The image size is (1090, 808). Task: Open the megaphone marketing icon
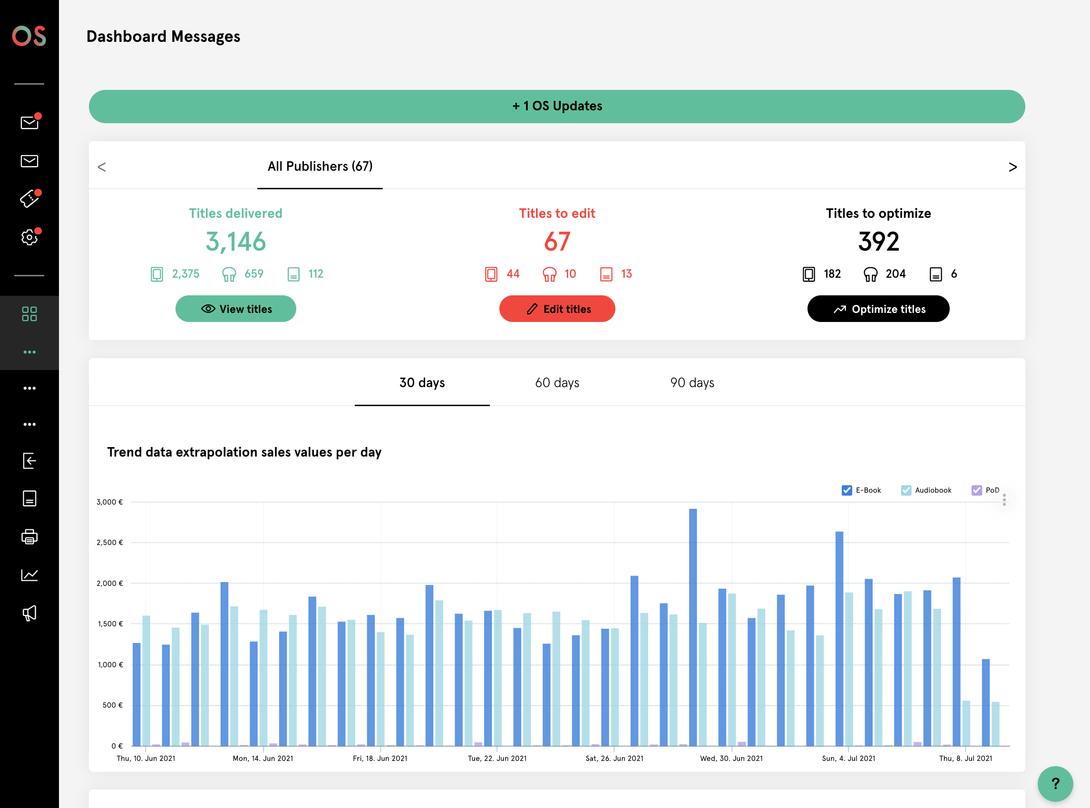pyautogui.click(x=29, y=613)
